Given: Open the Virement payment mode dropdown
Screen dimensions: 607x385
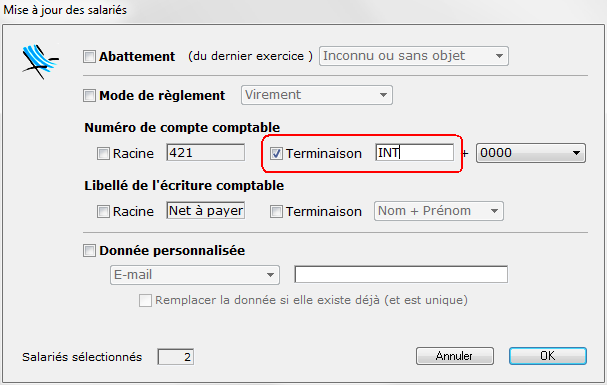Looking at the screenshot, I should (317, 95).
